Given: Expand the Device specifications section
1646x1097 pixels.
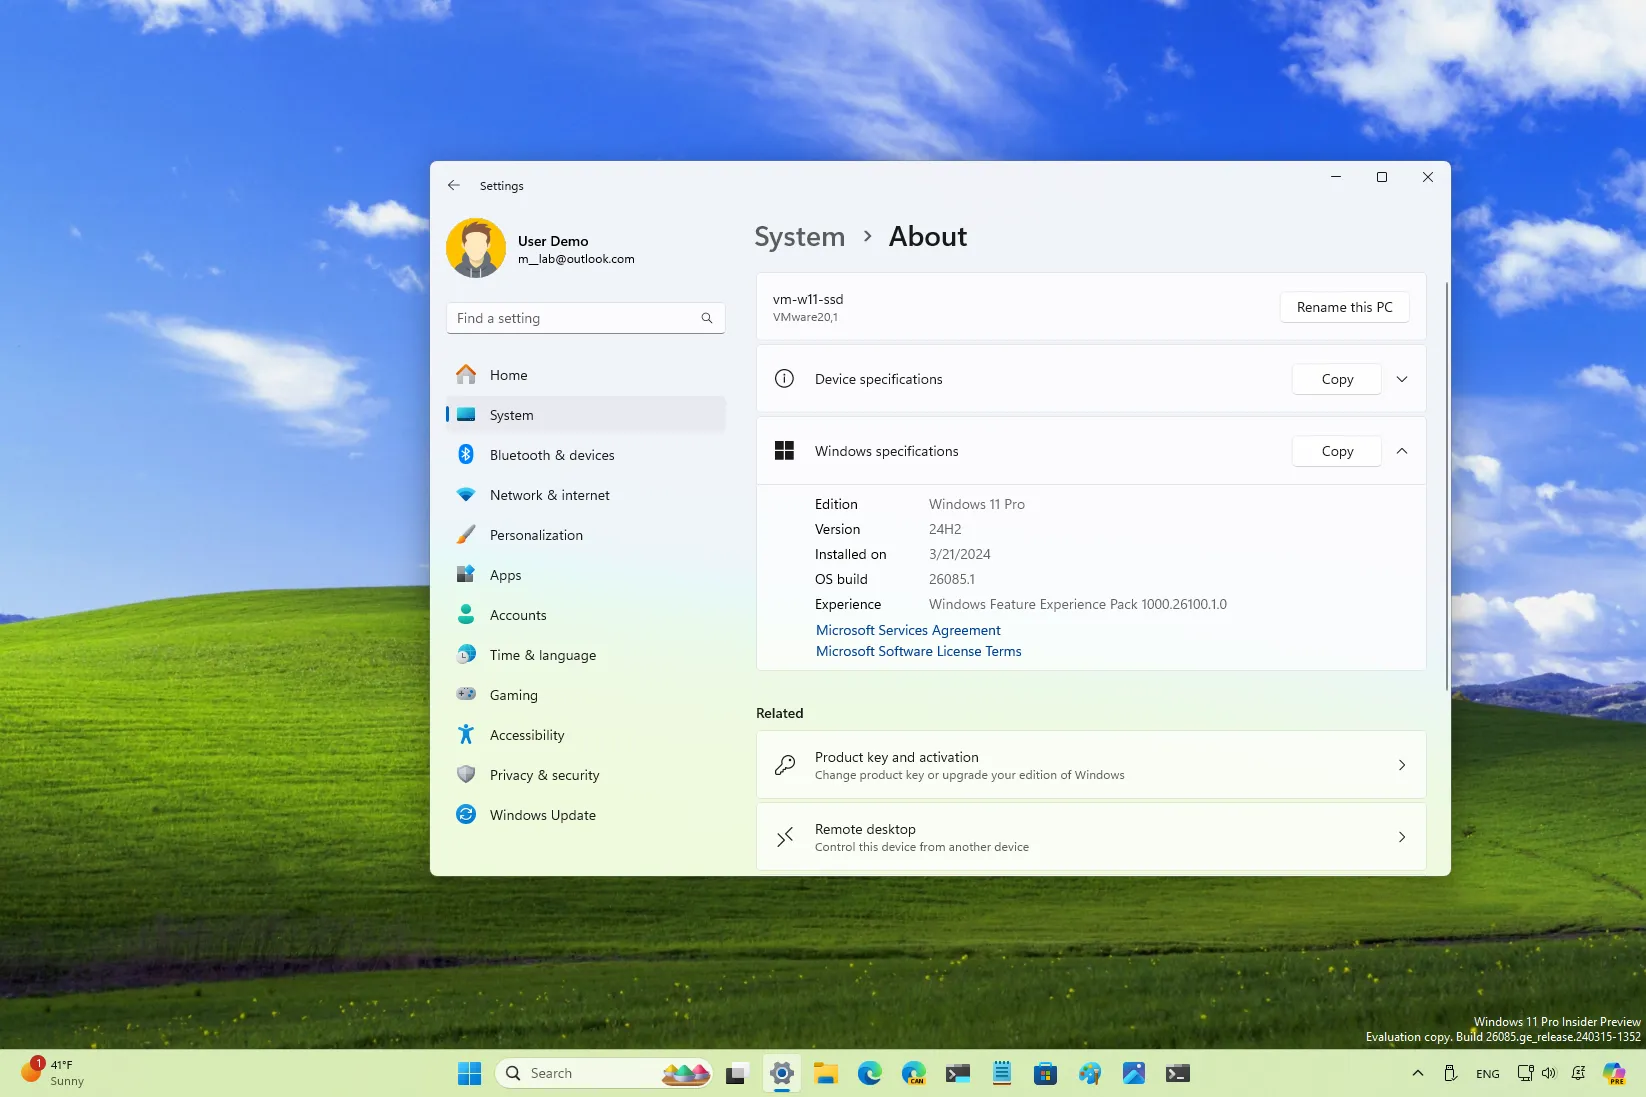Looking at the screenshot, I should [x=1402, y=379].
